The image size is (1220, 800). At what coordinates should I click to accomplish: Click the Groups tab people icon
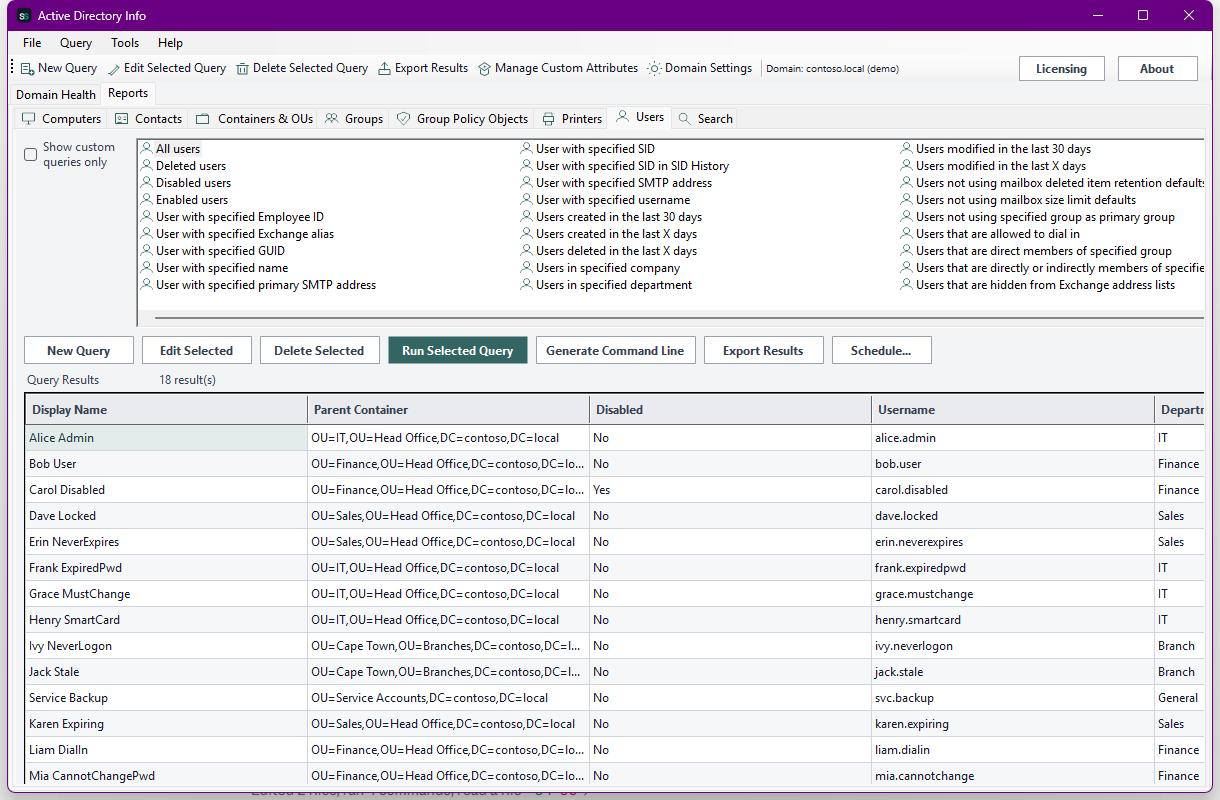tap(332, 118)
